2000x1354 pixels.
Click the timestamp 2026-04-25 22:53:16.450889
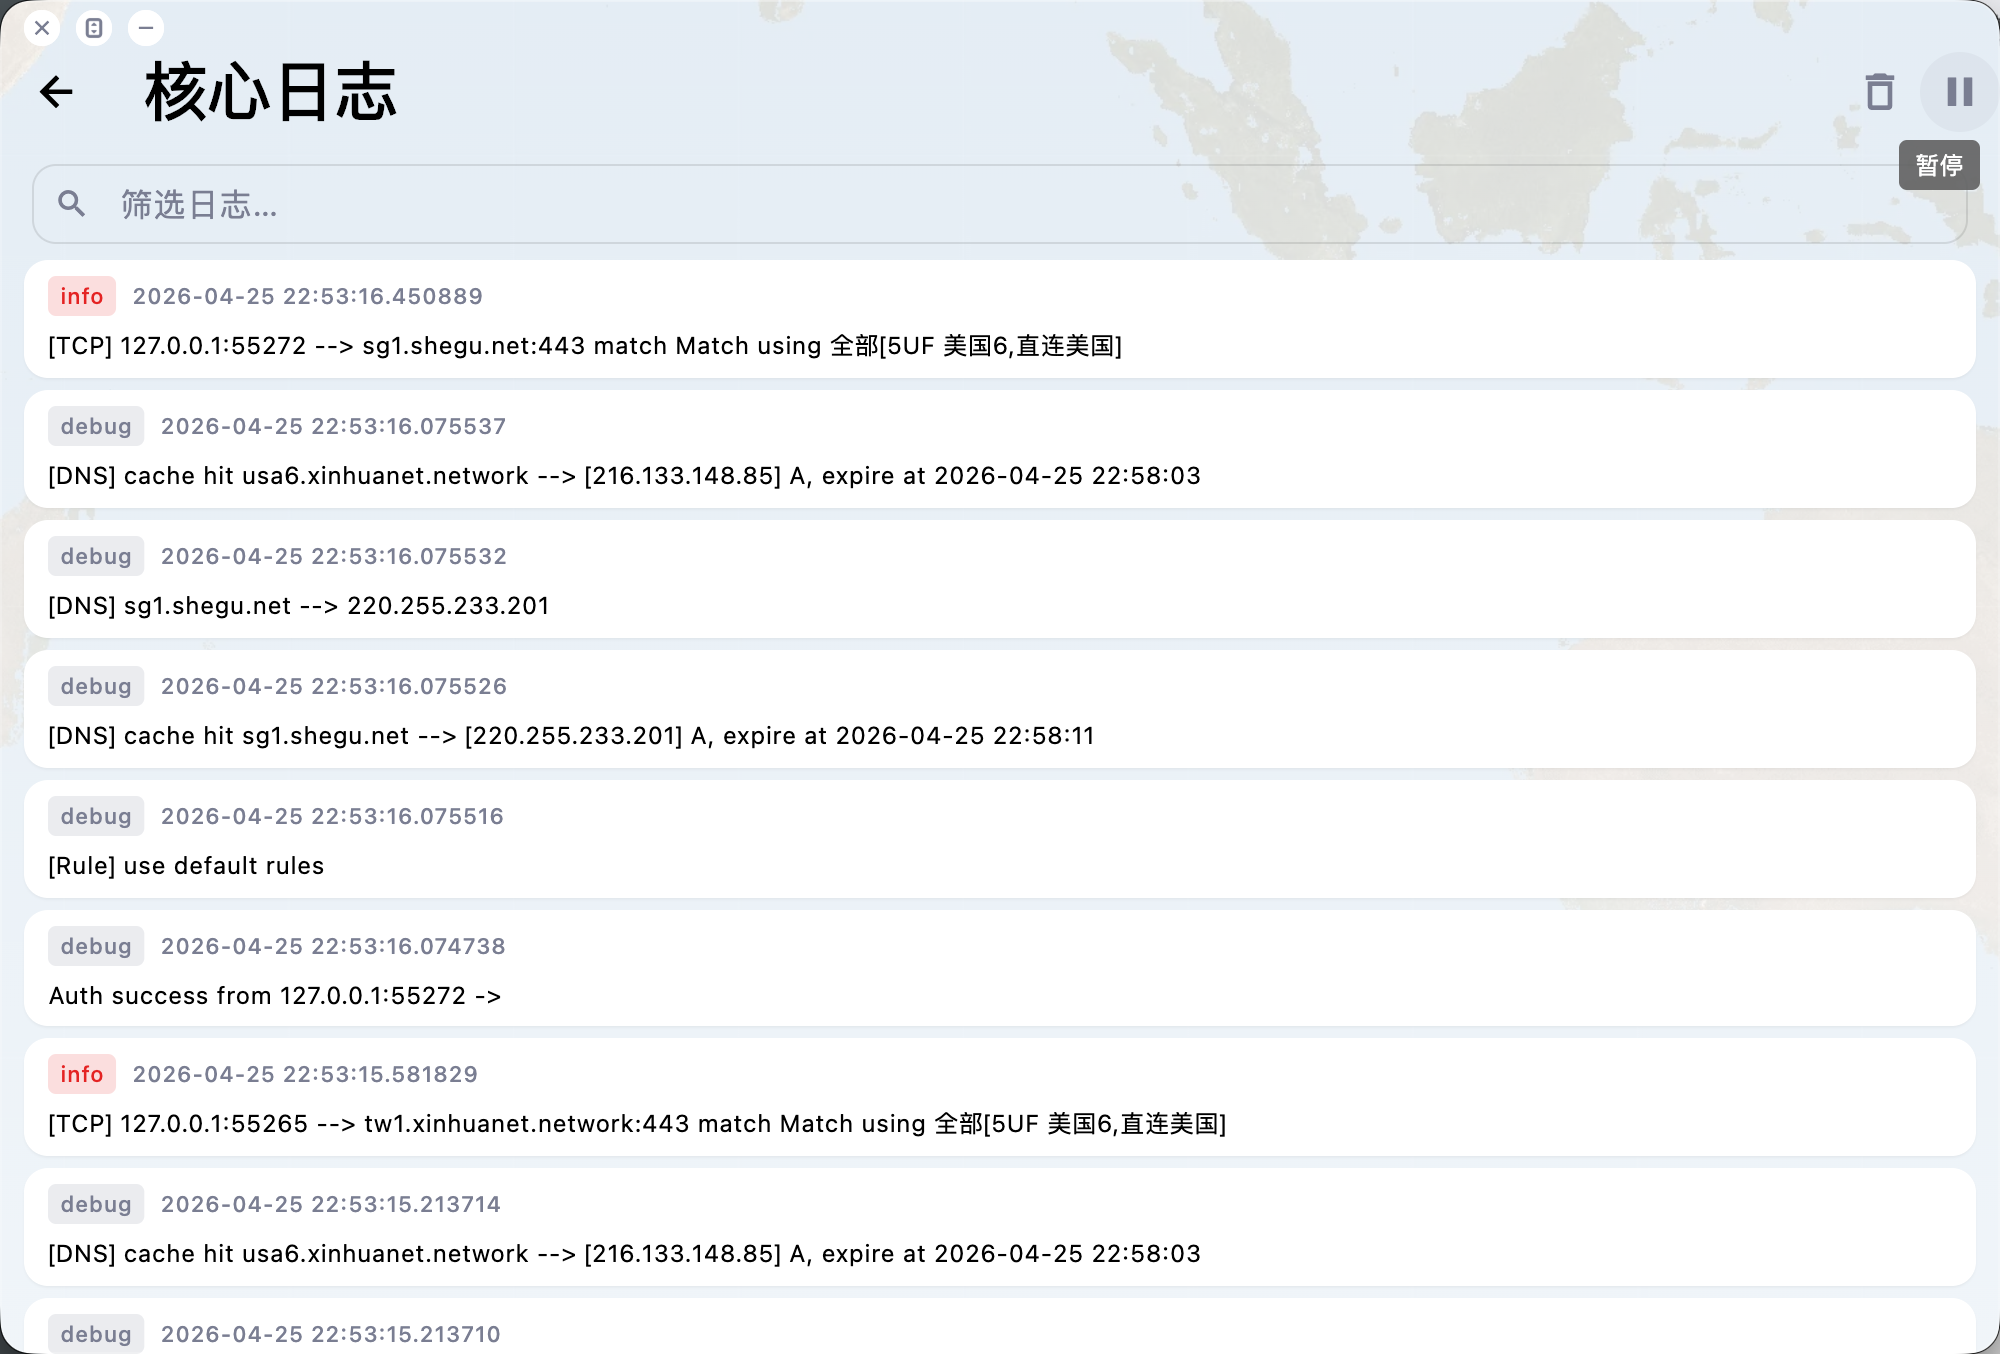(x=308, y=296)
